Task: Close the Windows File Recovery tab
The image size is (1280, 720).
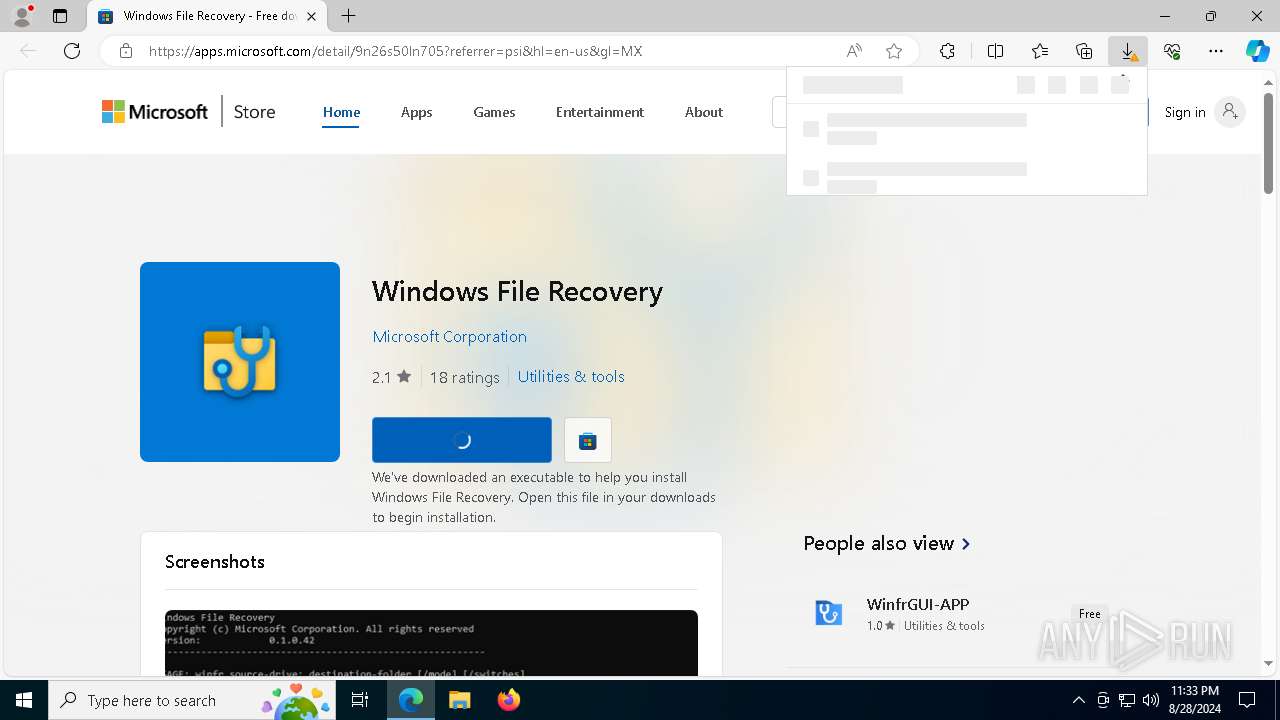Action: click(312, 16)
